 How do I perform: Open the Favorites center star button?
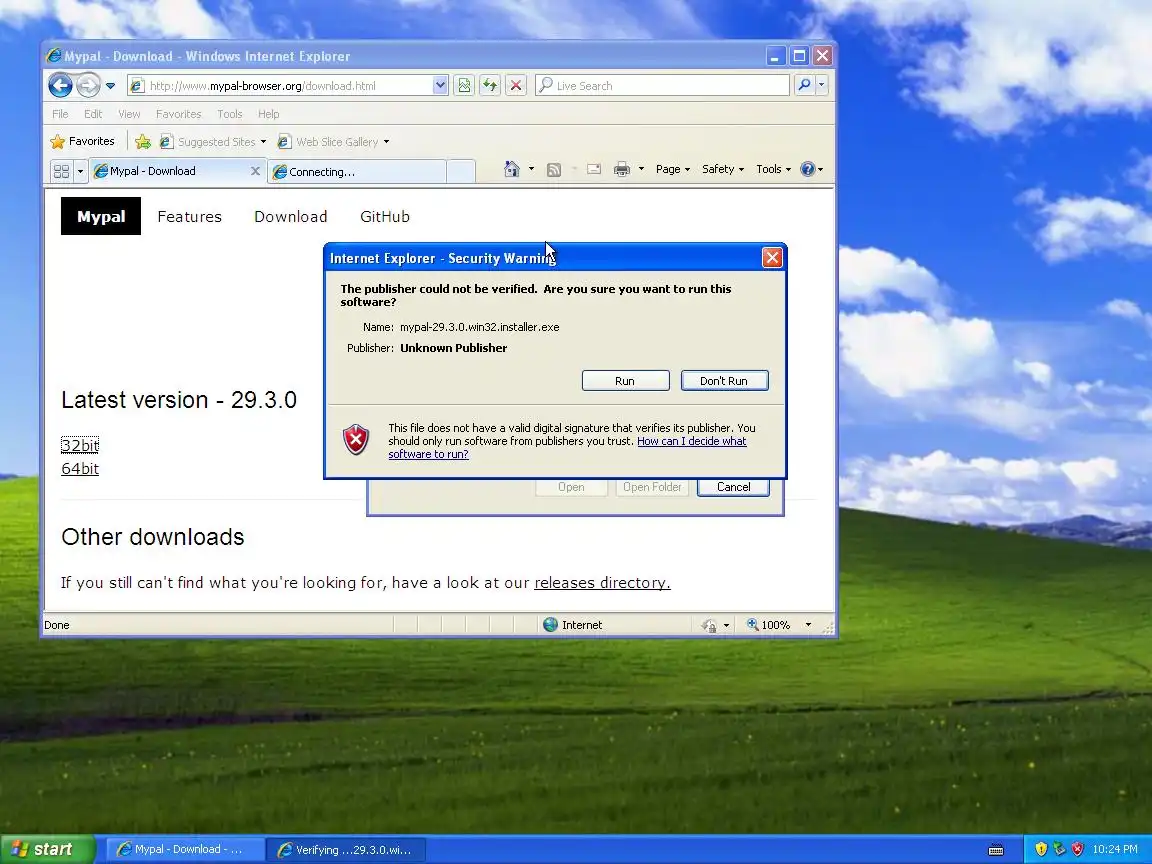coord(82,141)
